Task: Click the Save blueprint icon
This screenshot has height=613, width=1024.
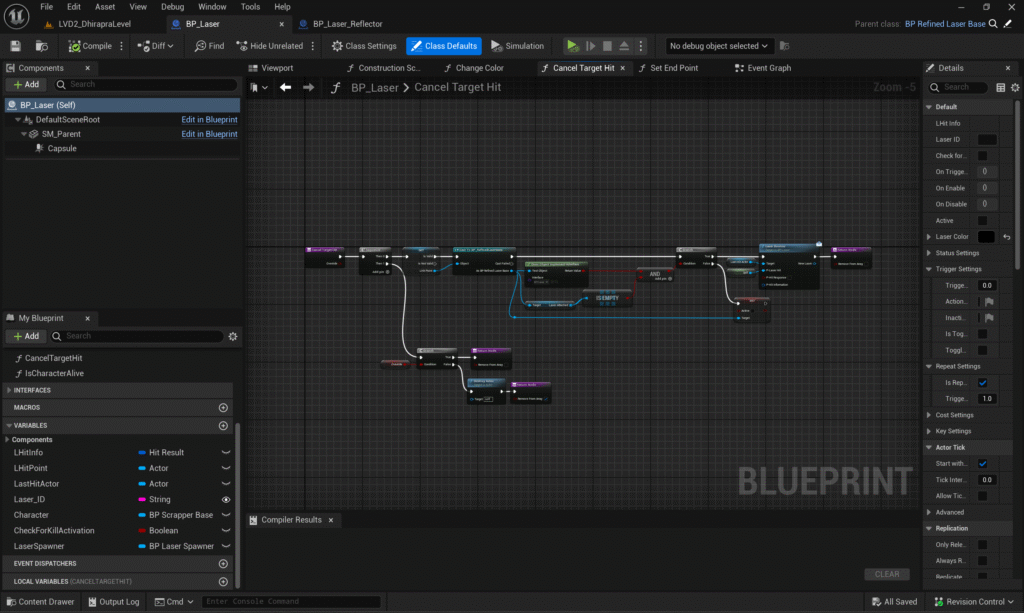Action: click(15, 46)
